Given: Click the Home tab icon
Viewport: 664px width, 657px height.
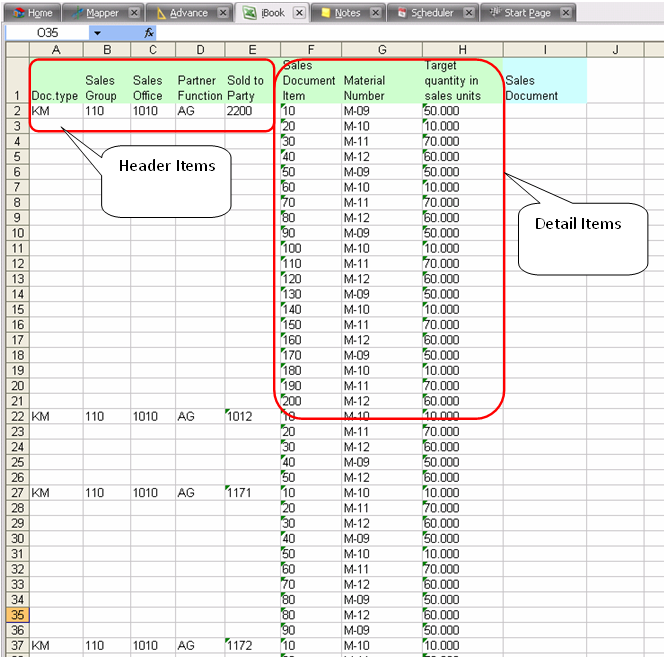Looking at the screenshot, I should 18,13.
